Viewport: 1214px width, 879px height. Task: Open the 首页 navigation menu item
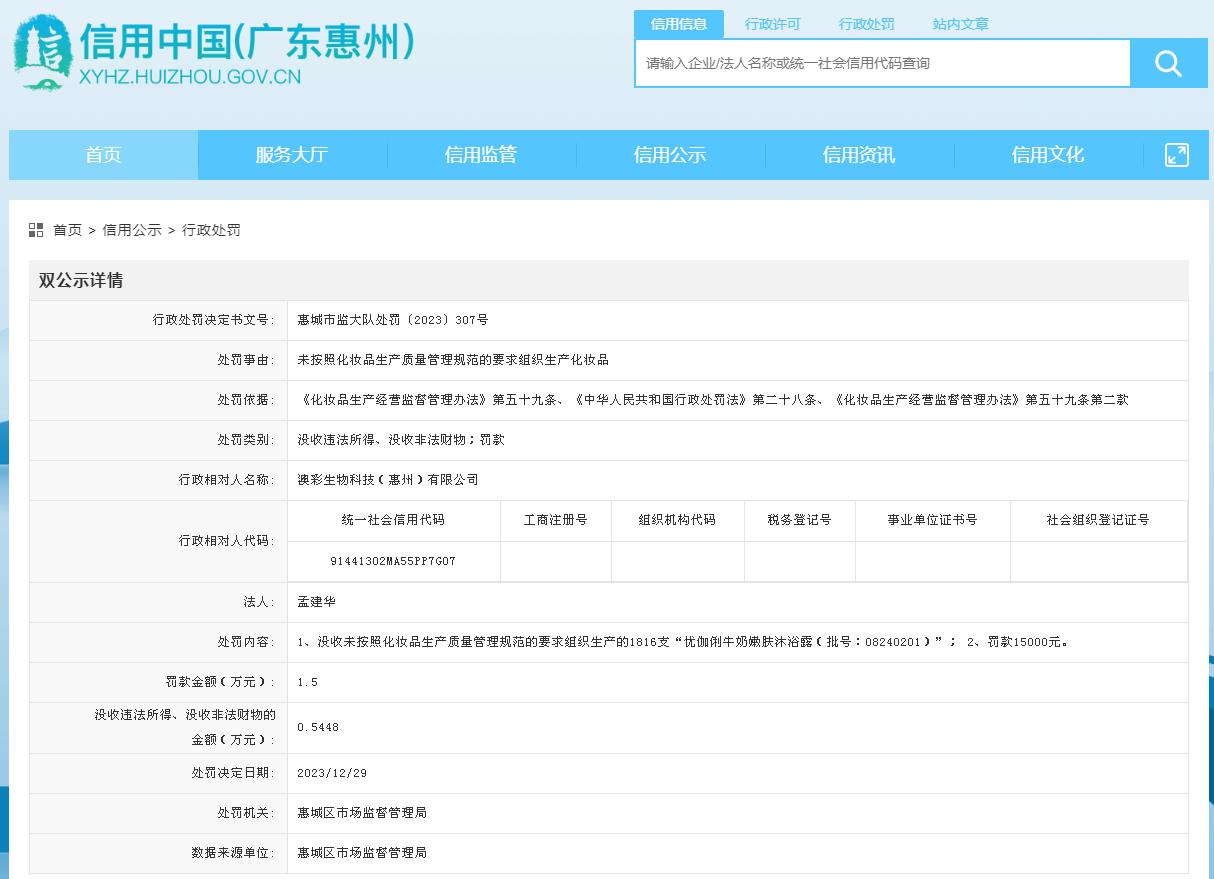pos(103,155)
